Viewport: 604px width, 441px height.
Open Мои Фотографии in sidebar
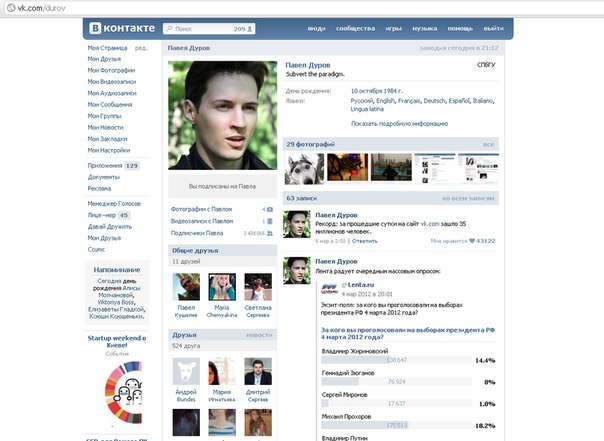click(x=111, y=70)
